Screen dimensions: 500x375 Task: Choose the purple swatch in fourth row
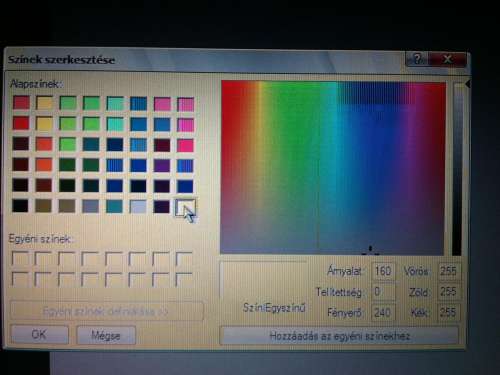(162, 165)
